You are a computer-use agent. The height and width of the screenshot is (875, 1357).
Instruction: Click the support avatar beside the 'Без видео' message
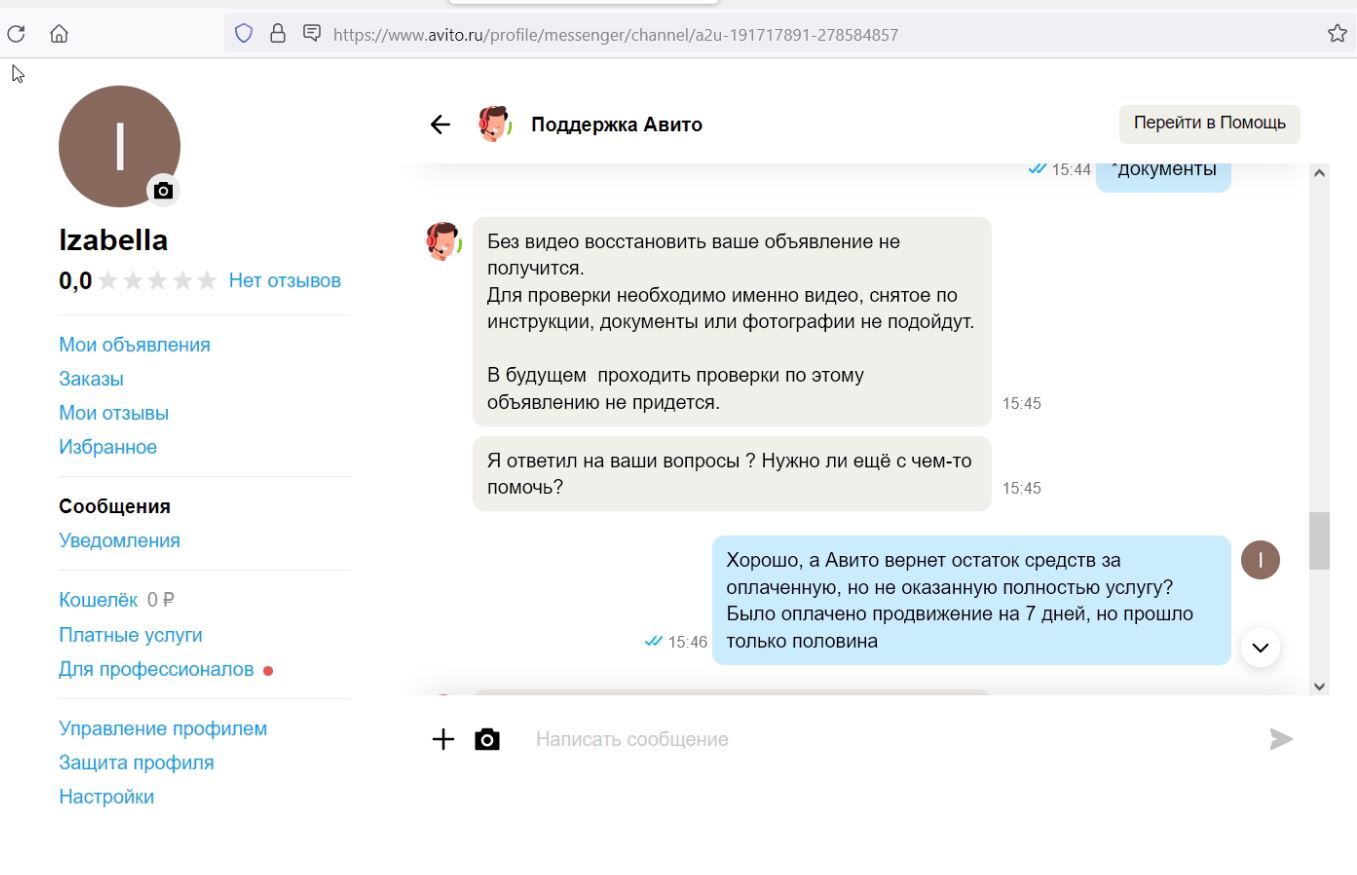[443, 241]
